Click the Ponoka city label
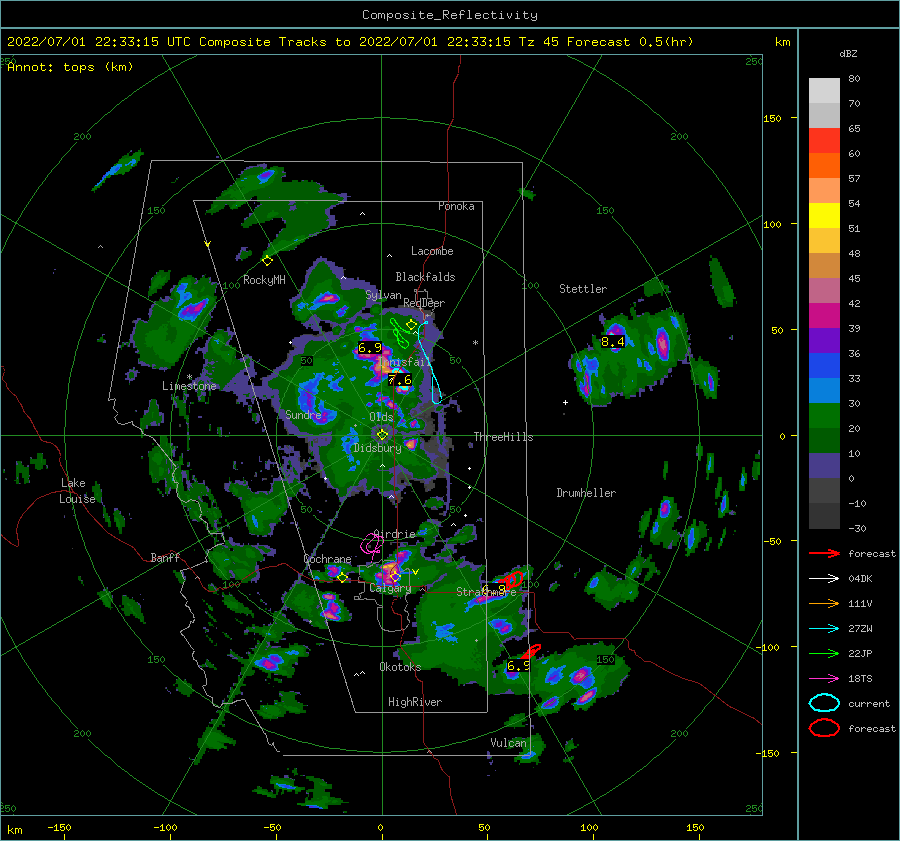This screenshot has height=841, width=900. click(x=456, y=206)
